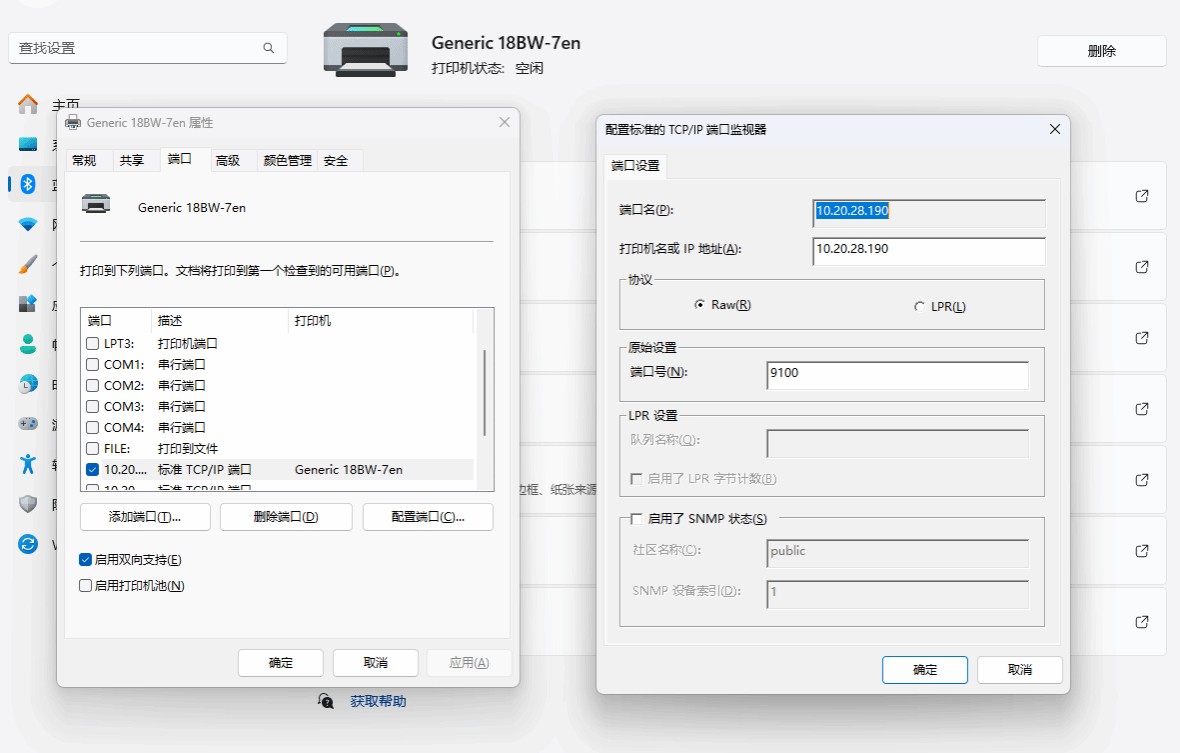Image resolution: width=1180 pixels, height=753 pixels.
Task: Open the Accounts person icon in sidebar
Action: click(28, 344)
